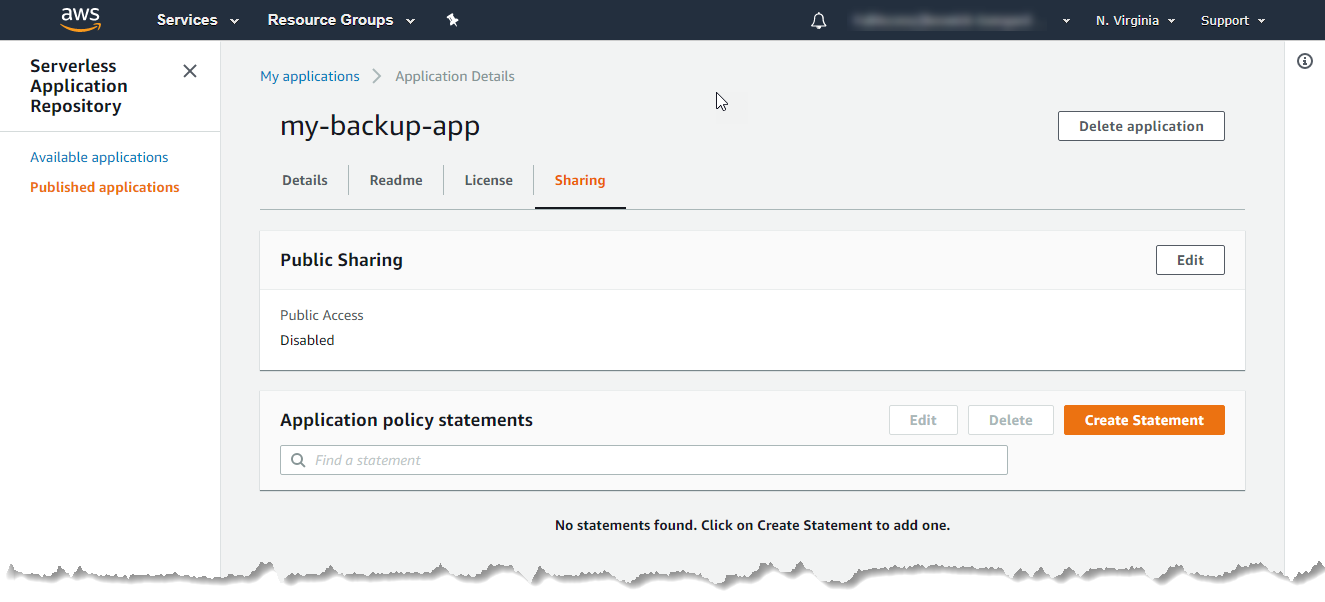Click the pin shortcuts icon

pos(452,20)
